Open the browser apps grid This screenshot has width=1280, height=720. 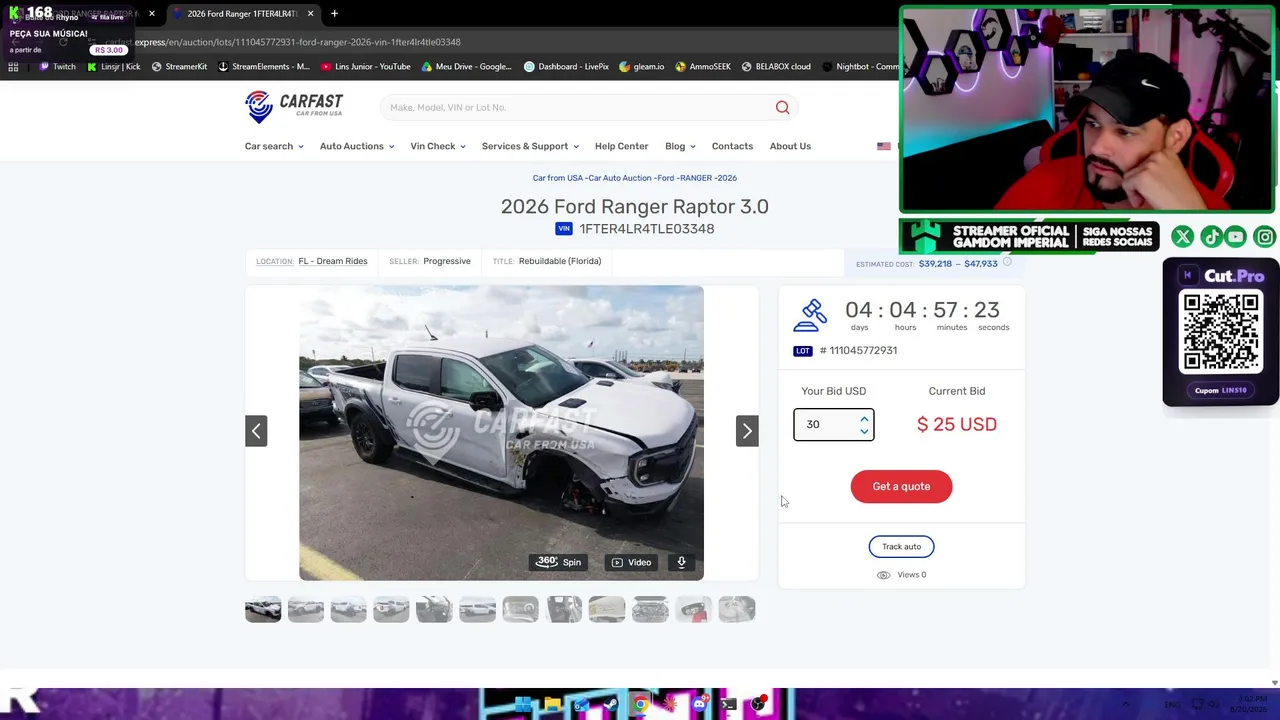(13, 67)
